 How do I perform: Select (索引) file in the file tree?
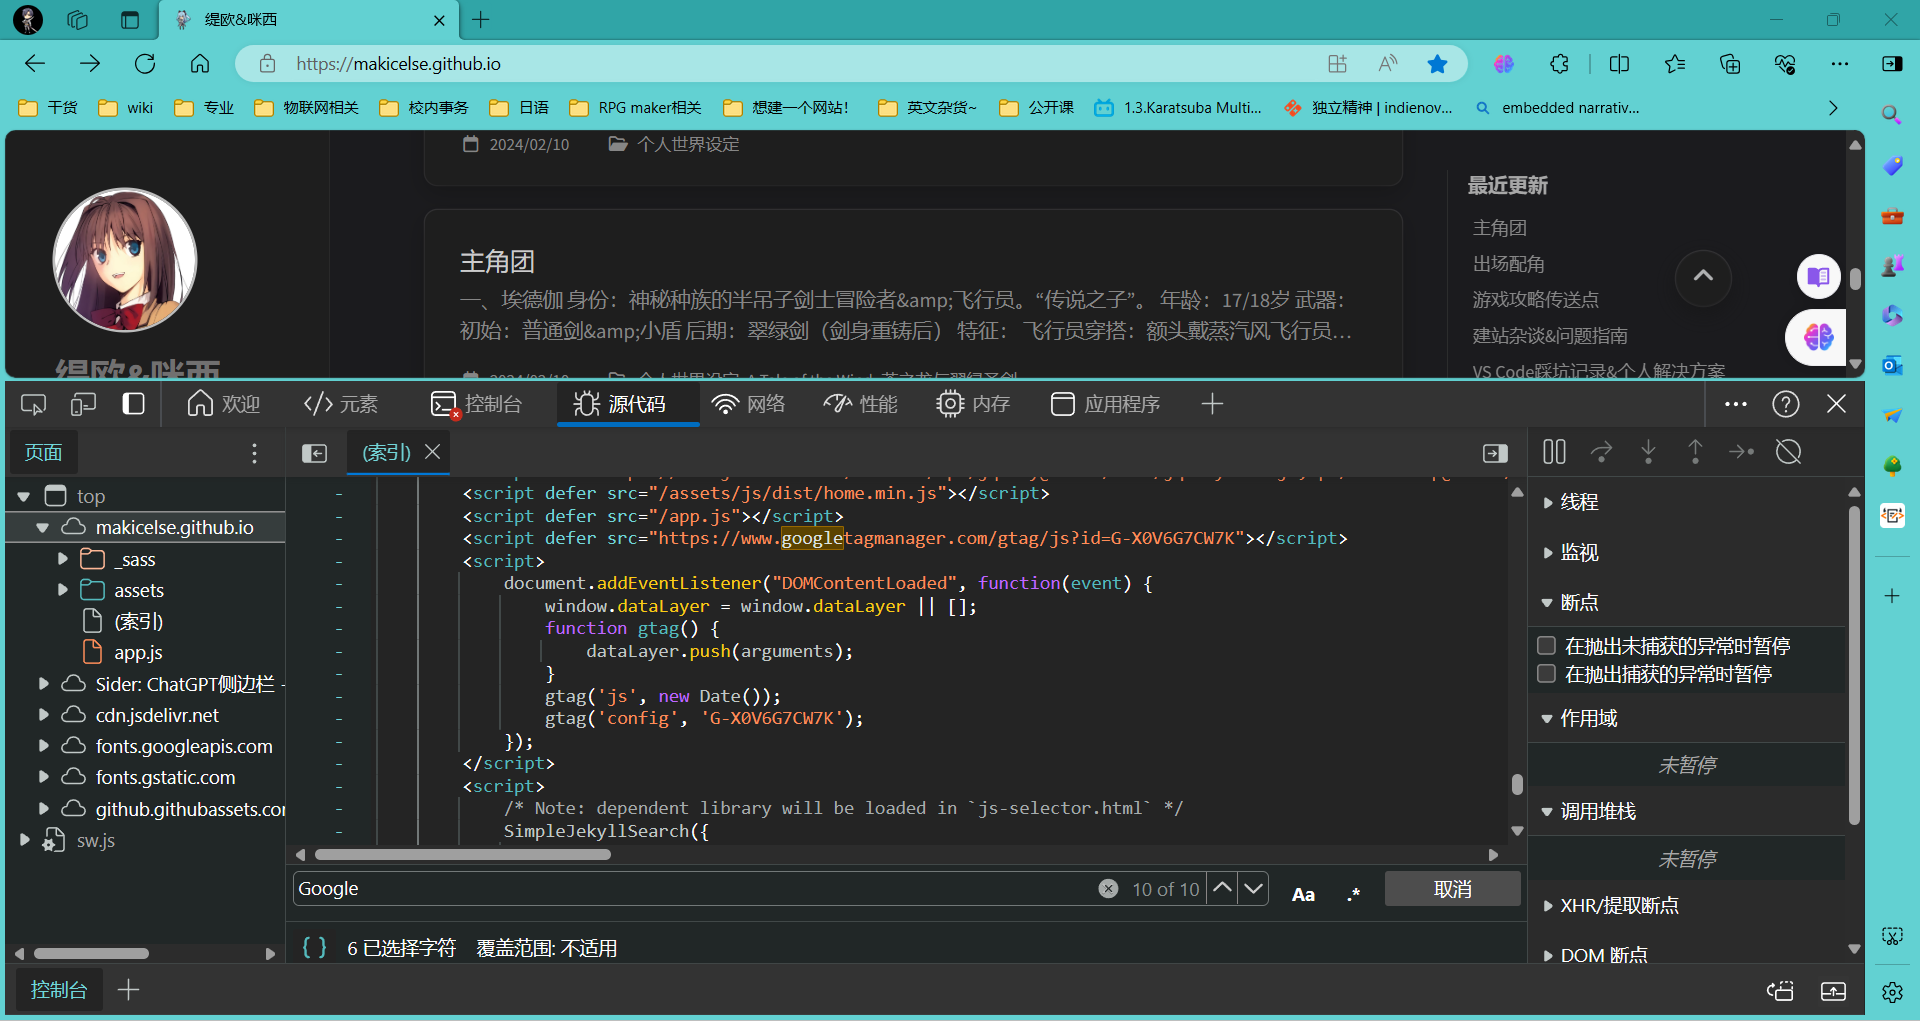click(138, 621)
